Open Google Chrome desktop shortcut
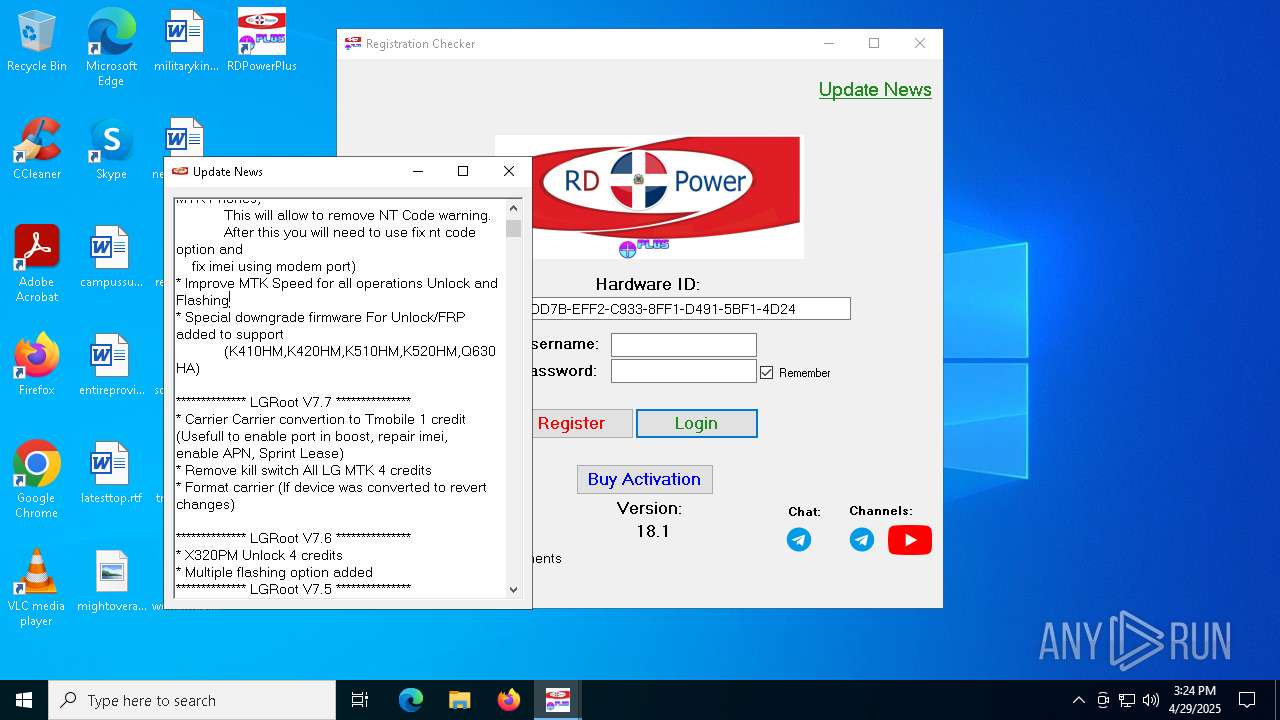Image resolution: width=1280 pixels, height=720 pixels. 37,480
